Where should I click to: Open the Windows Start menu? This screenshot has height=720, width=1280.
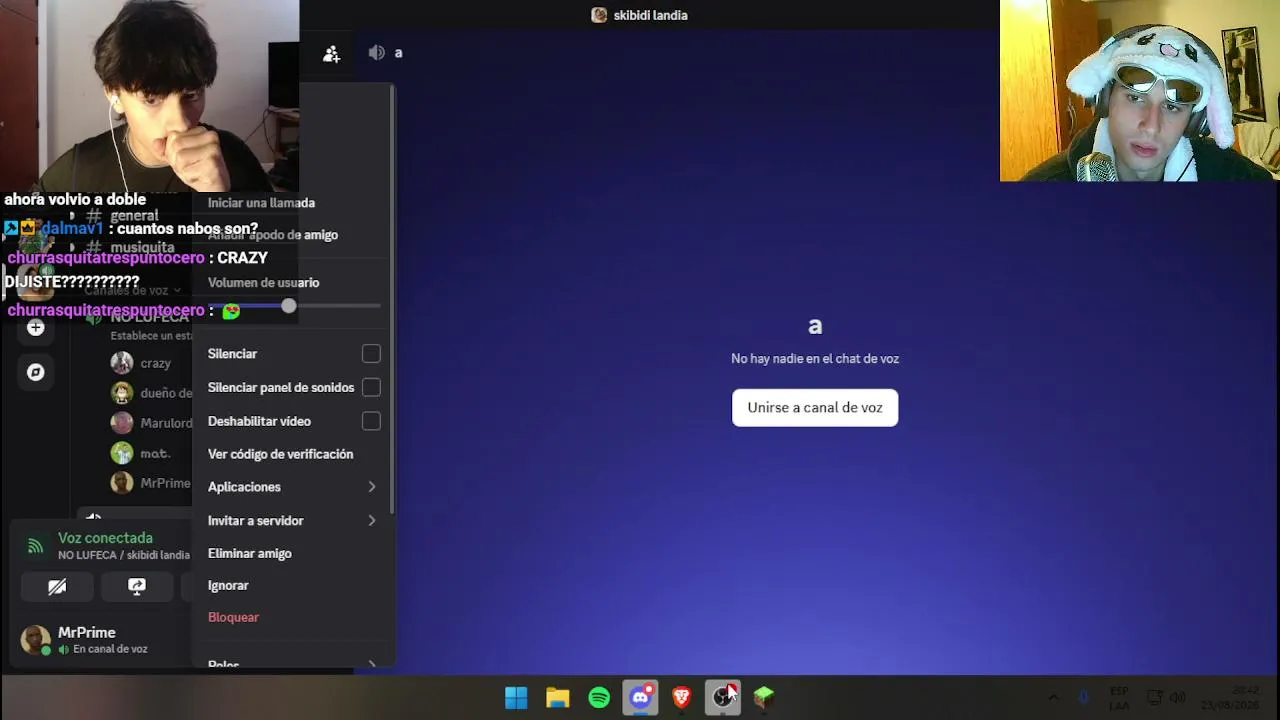[516, 697]
